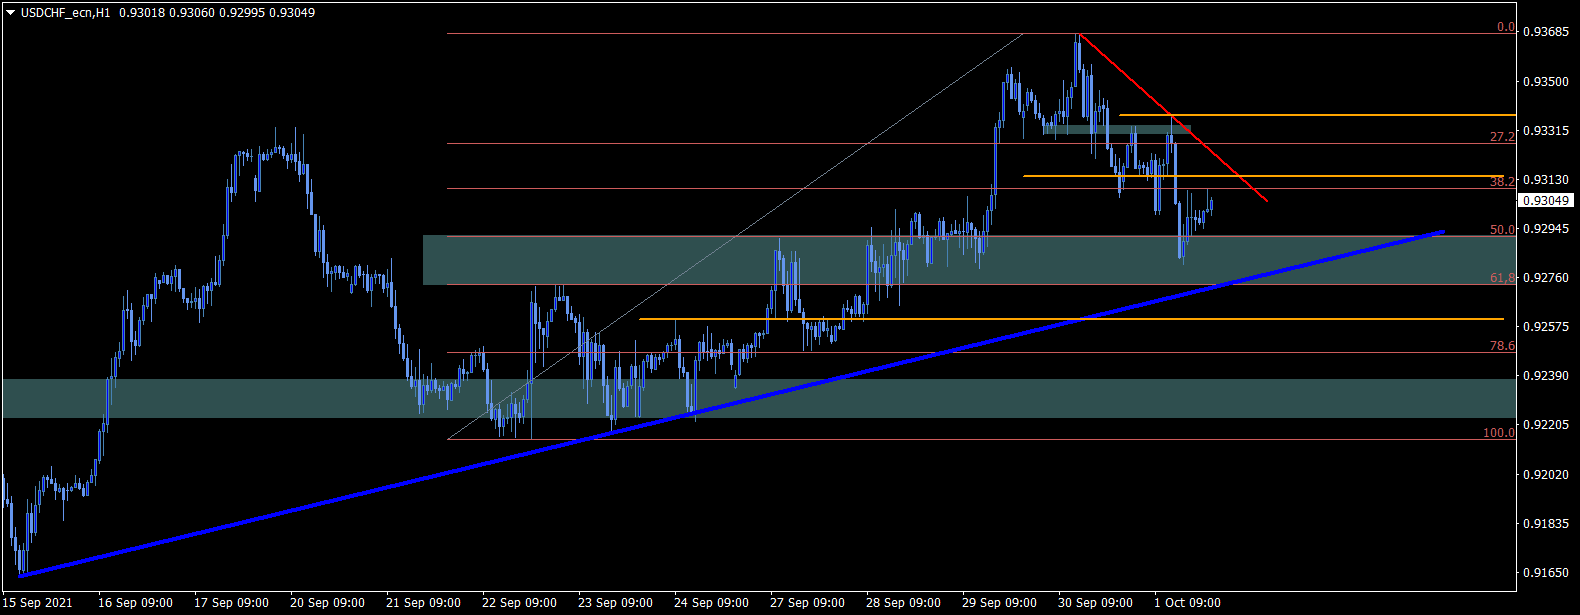Click the 23 Sep 09:00 time label
Image resolution: width=1580 pixels, height=615 pixels.
pyautogui.click(x=615, y=603)
